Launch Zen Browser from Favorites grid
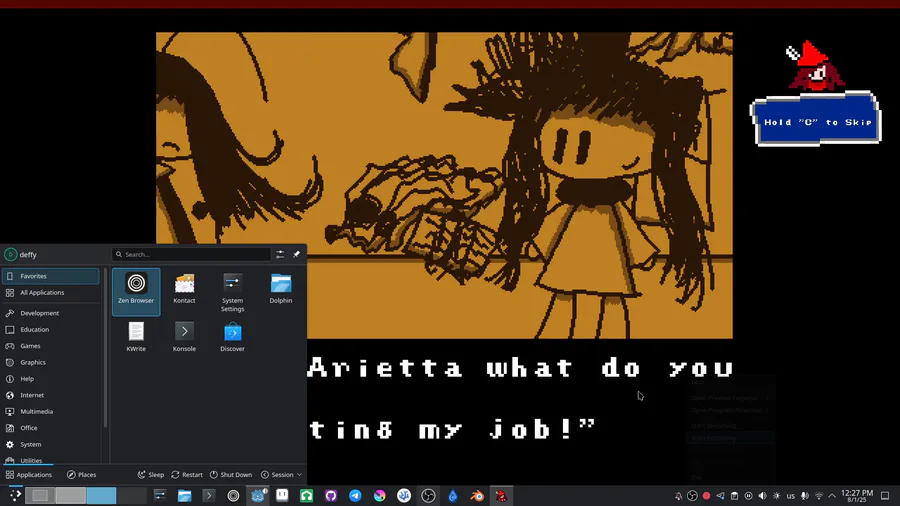The height and width of the screenshot is (506, 900). [136, 291]
